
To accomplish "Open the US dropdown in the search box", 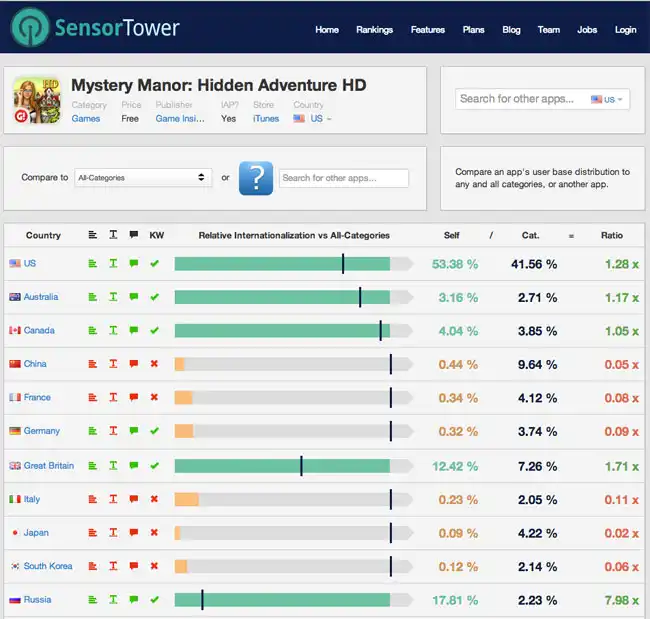I will [606, 99].
